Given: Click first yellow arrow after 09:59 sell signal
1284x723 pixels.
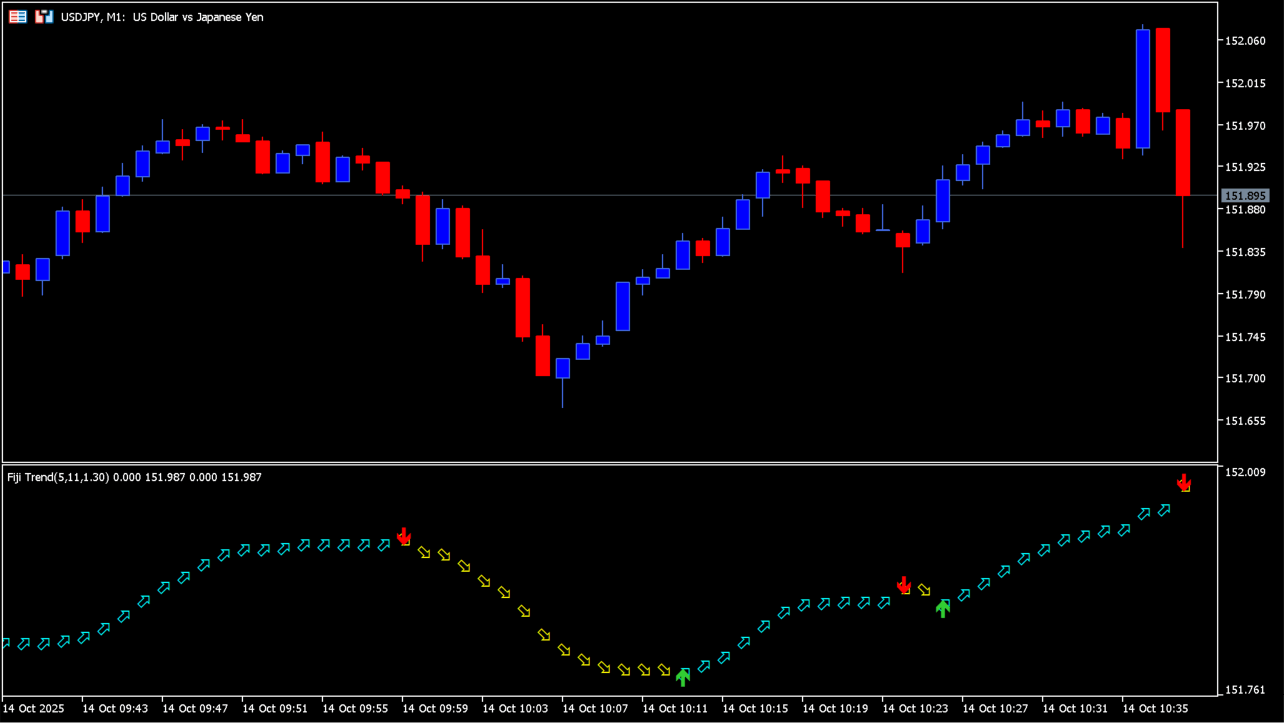Looking at the screenshot, I should pos(424,553).
